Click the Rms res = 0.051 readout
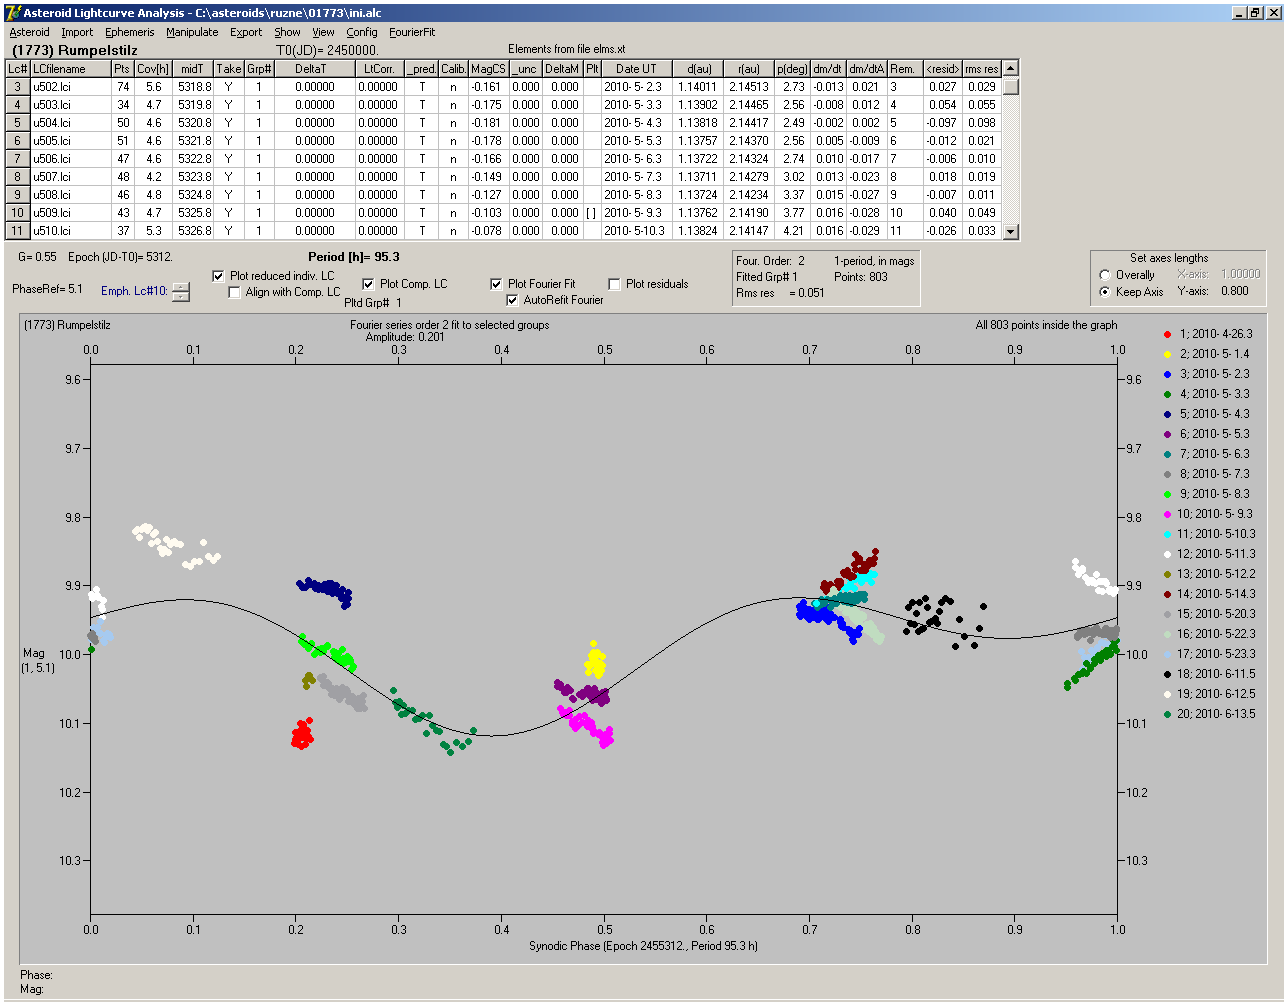The width and height of the screenshot is (1288, 1002). coord(780,293)
